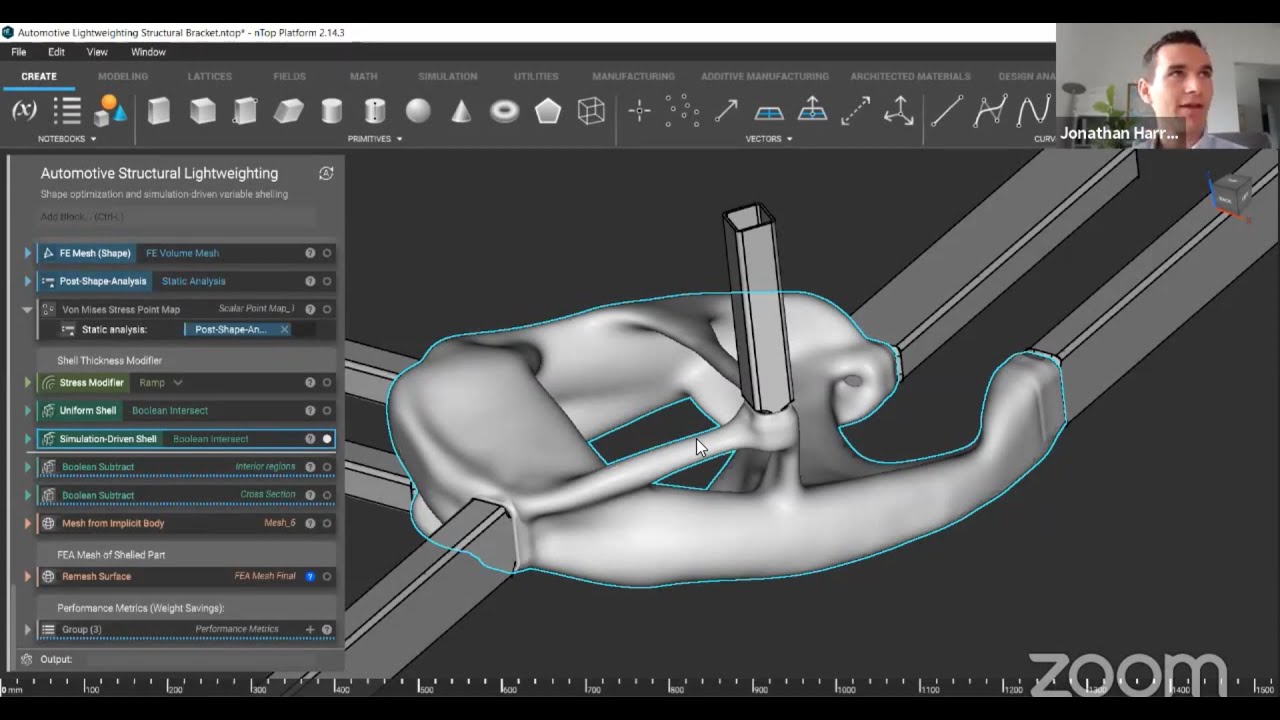The image size is (1280, 720).
Task: Click the notebook user icon beside the title
Action: click(x=326, y=173)
